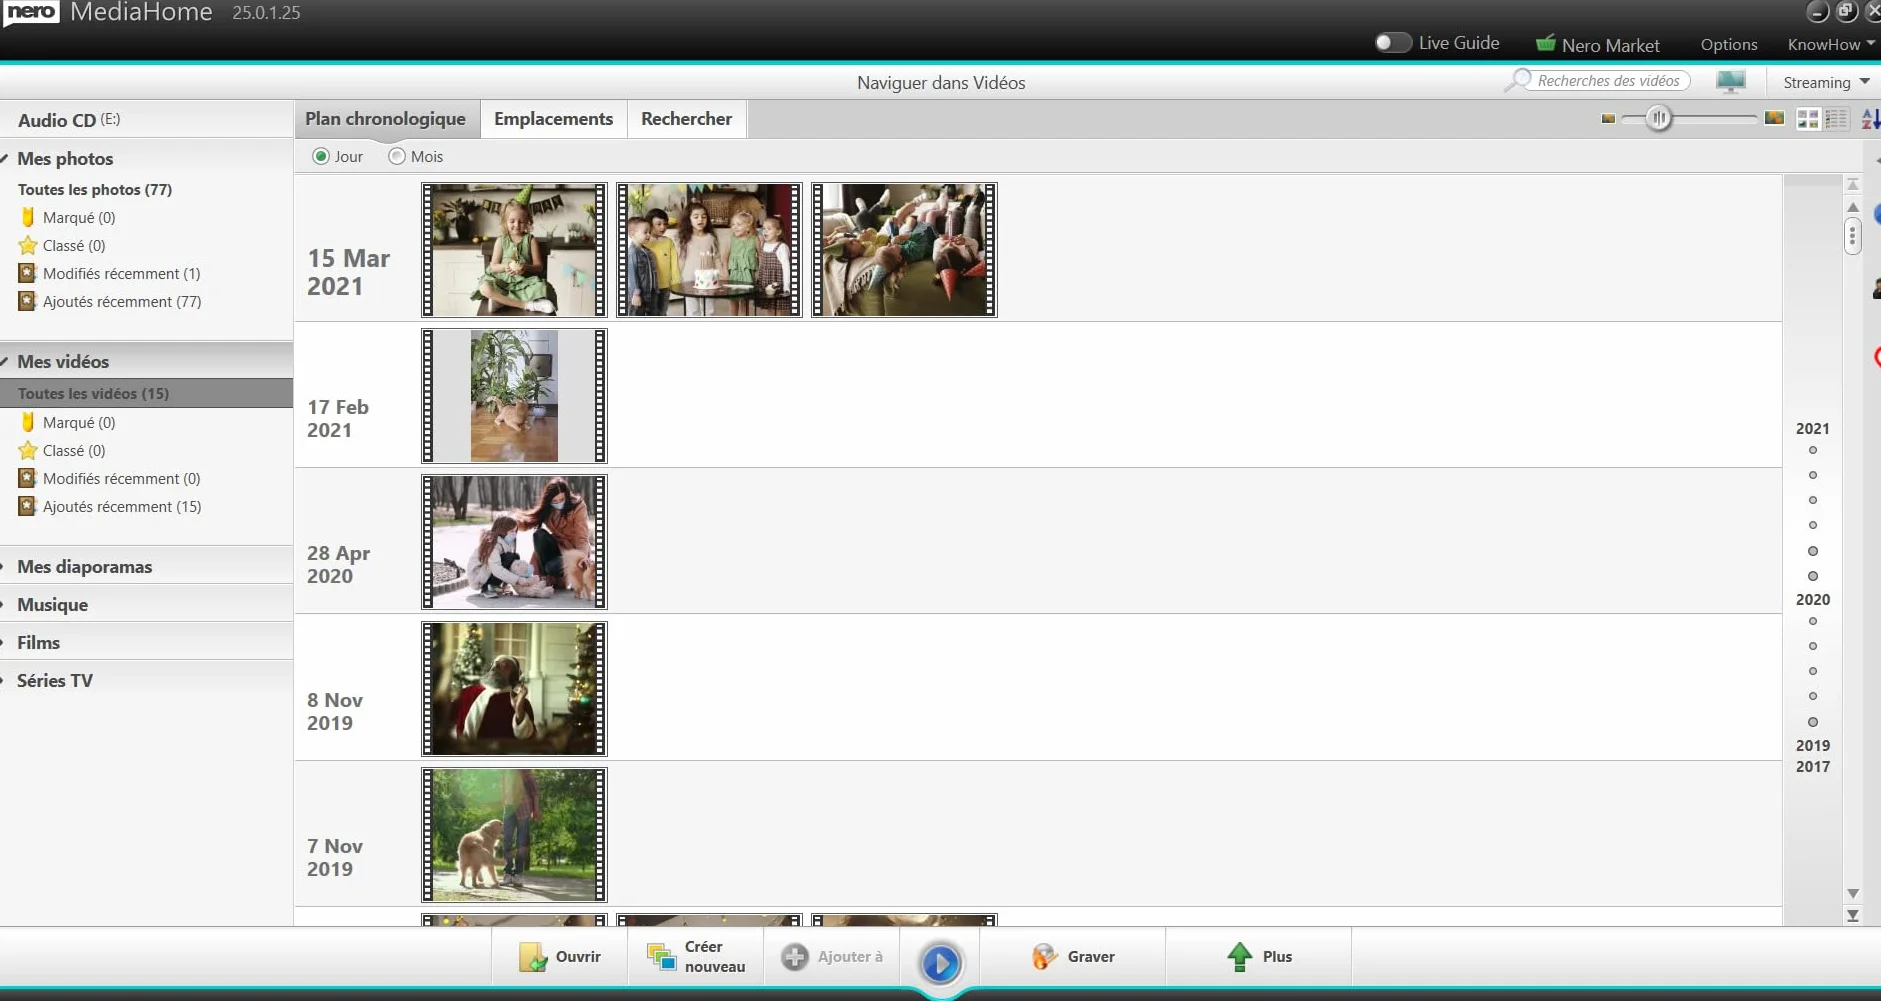Viewport: 1881px width, 1001px height.
Task: Click the Créer nouveau icon
Action: [661, 957]
